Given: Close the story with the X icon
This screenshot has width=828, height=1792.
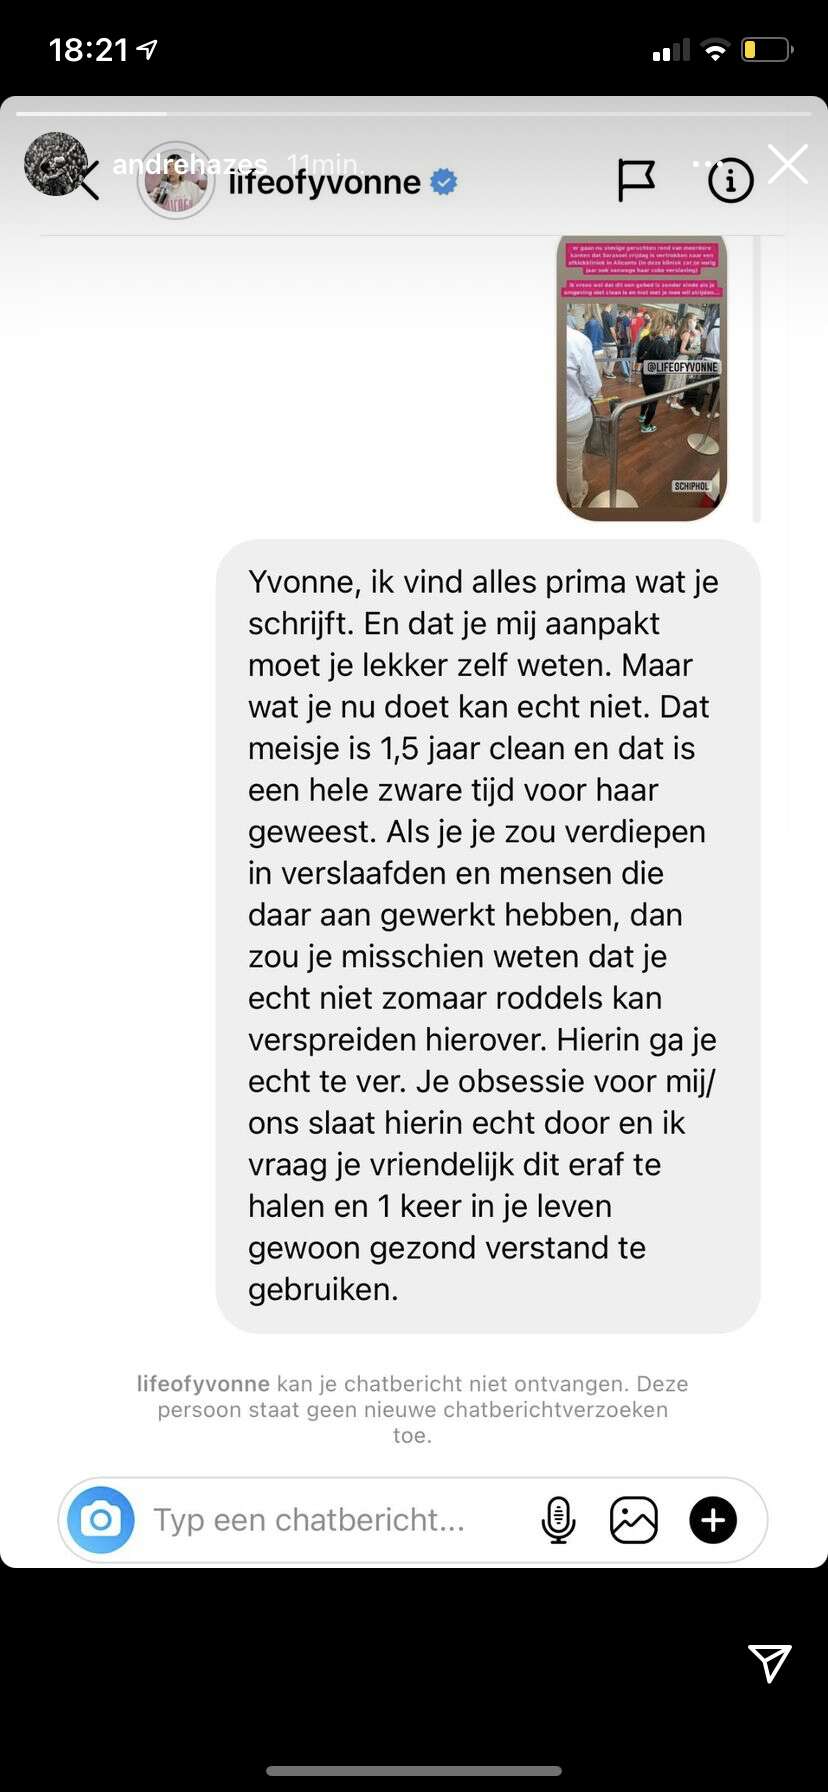Looking at the screenshot, I should pyautogui.click(x=788, y=164).
